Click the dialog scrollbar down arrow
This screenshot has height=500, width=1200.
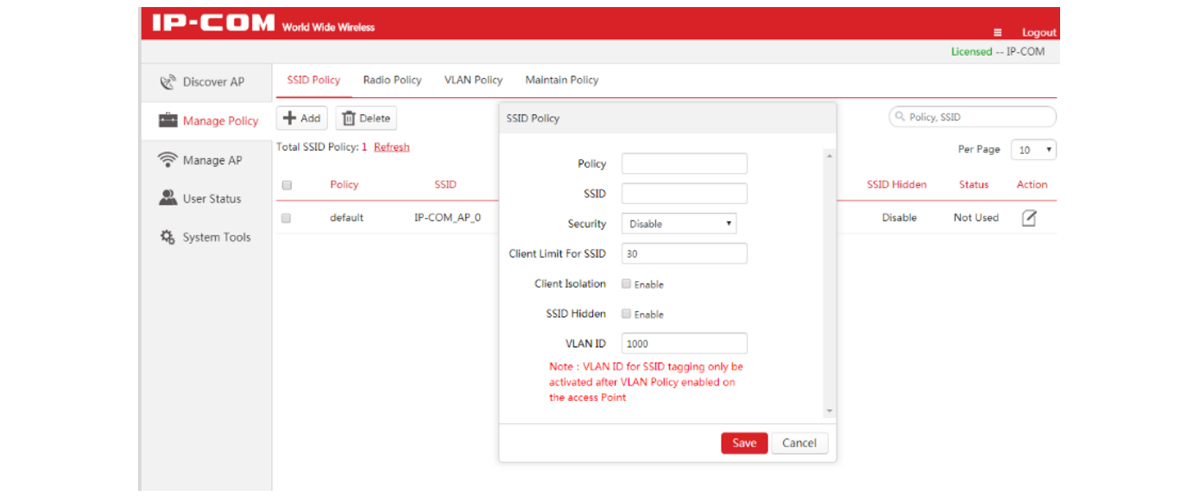tap(829, 411)
